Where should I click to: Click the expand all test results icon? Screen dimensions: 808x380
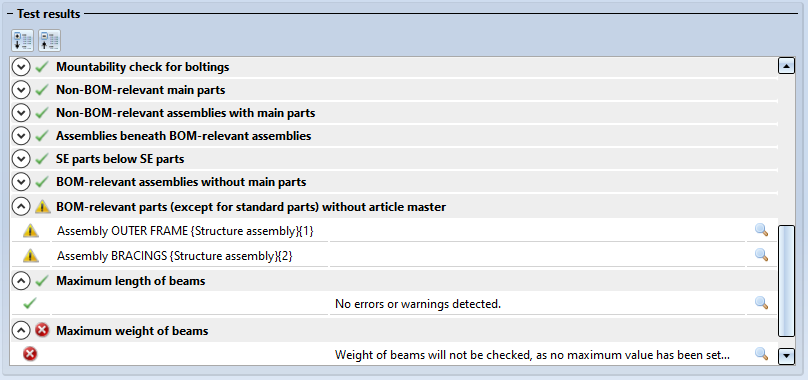pyautogui.click(x=22, y=41)
